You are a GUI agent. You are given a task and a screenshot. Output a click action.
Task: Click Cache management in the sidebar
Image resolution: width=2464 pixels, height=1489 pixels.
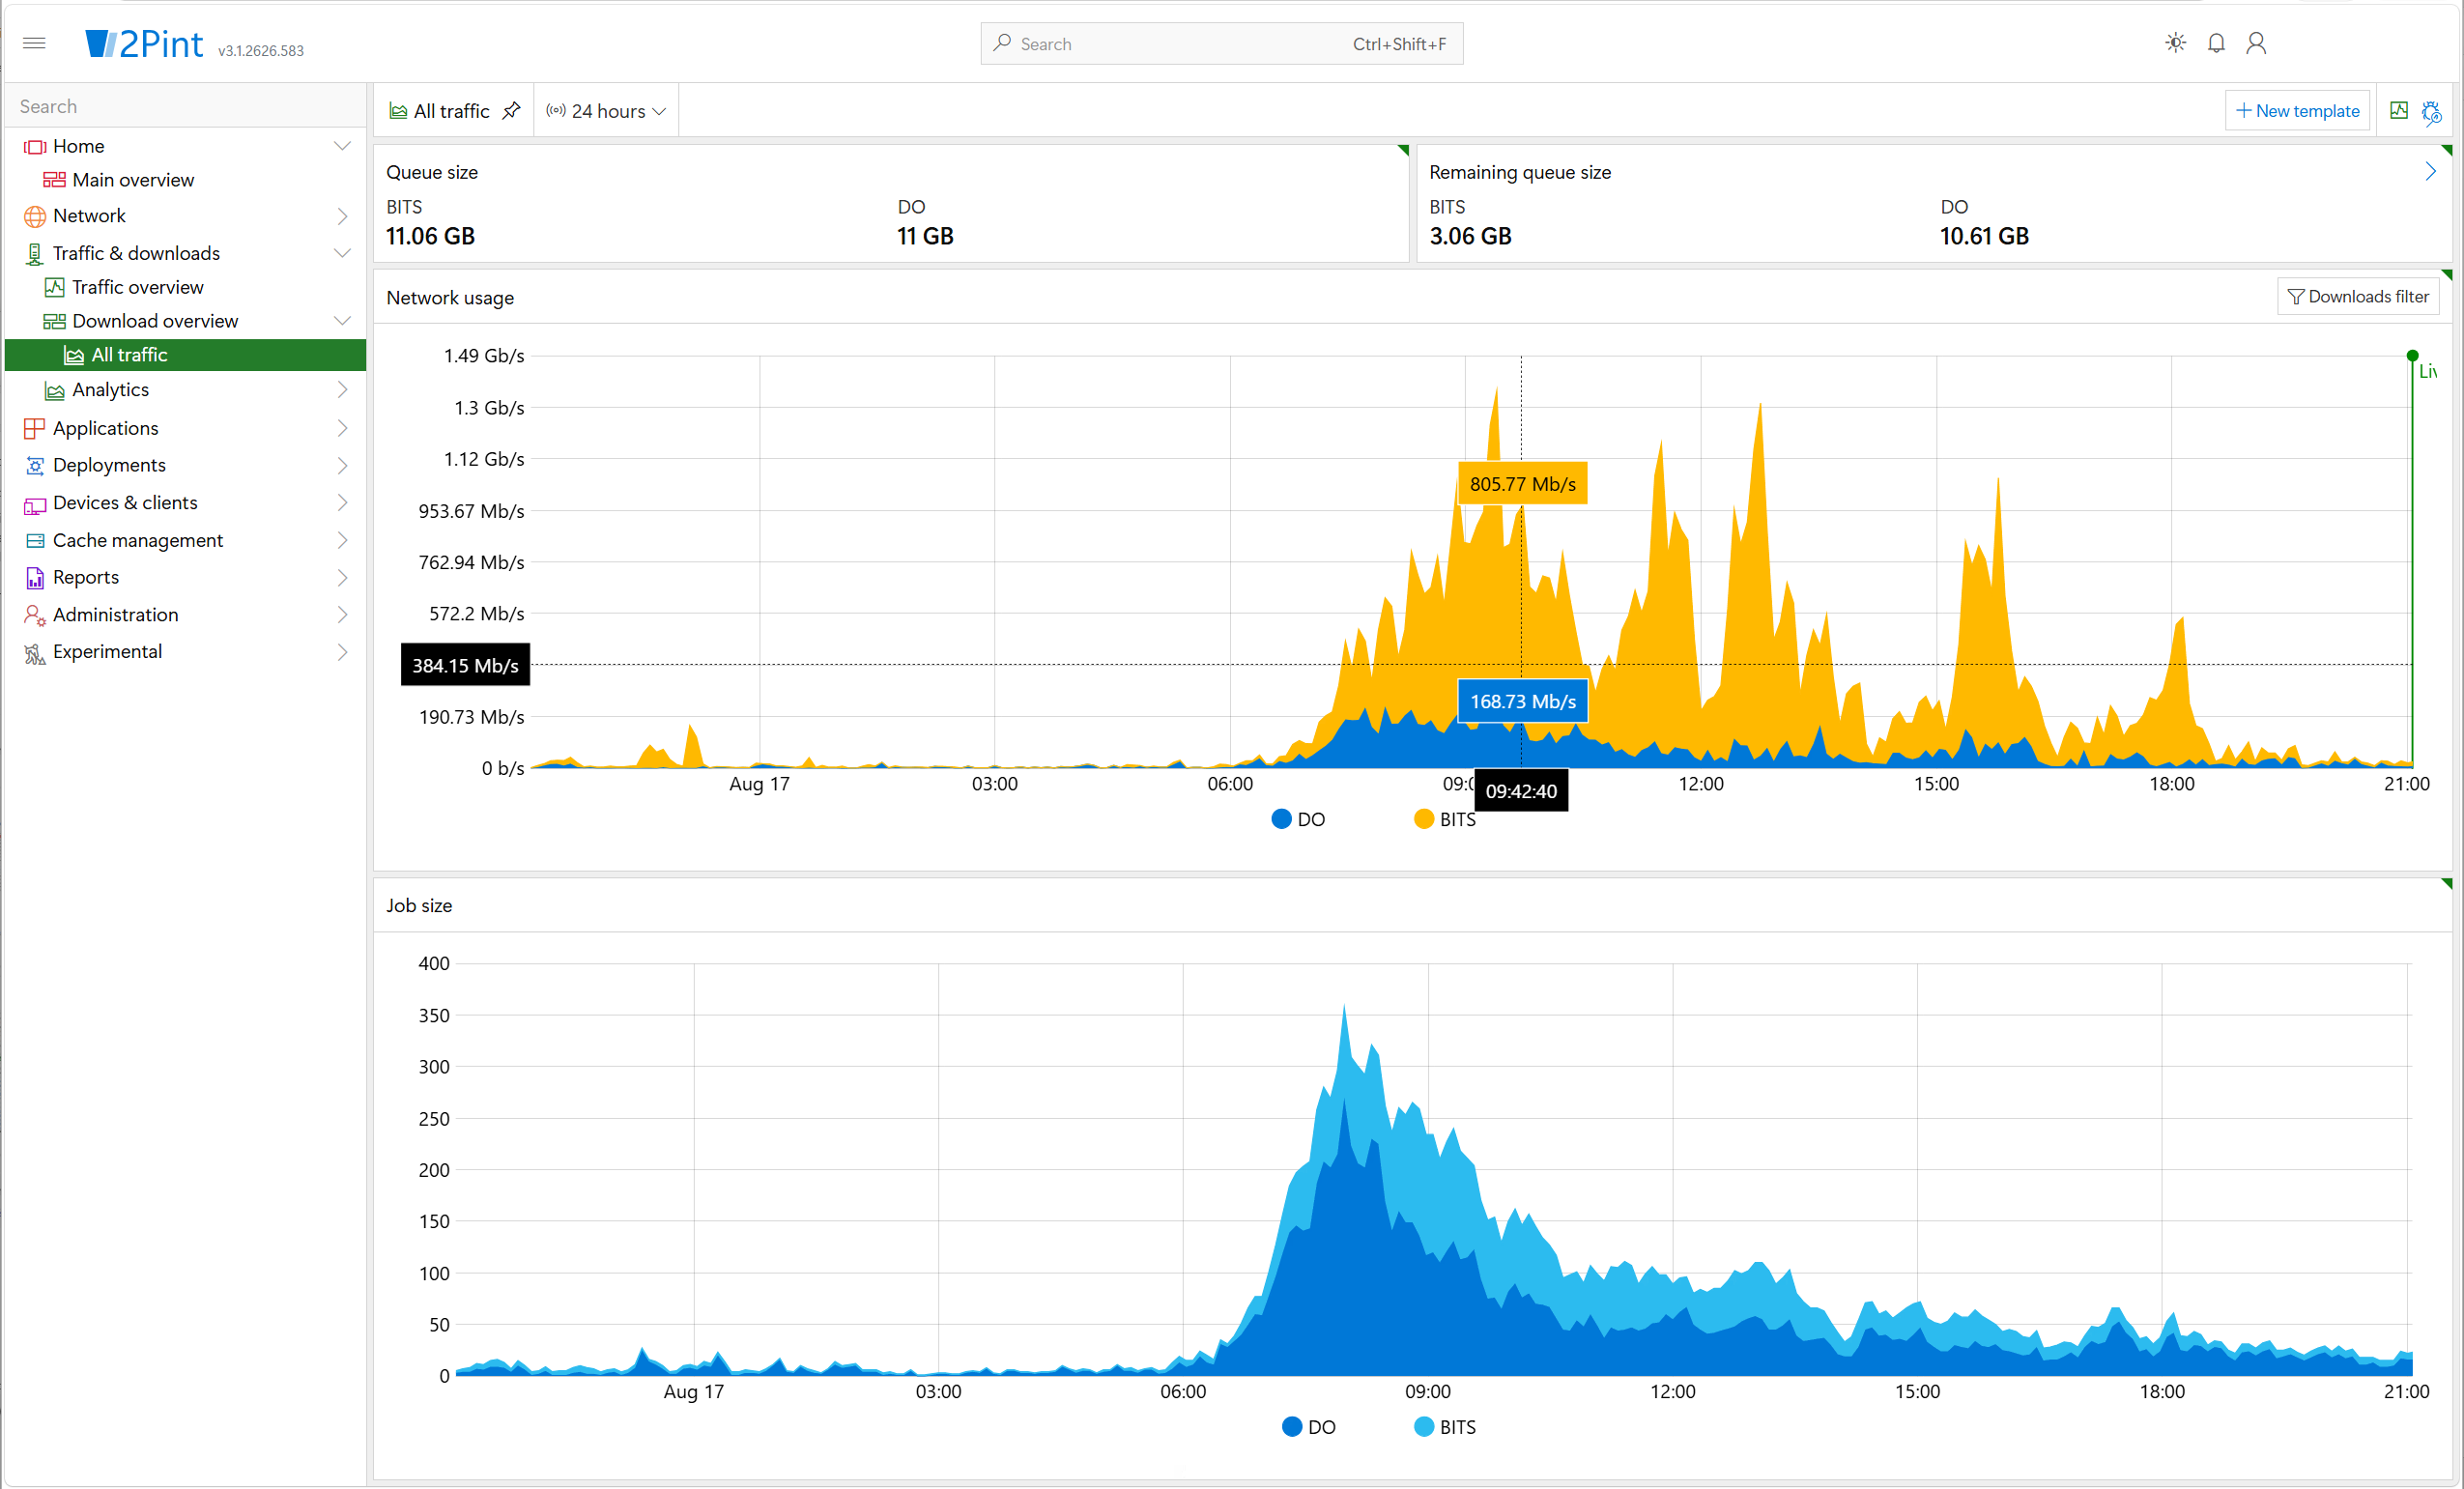pos(138,540)
